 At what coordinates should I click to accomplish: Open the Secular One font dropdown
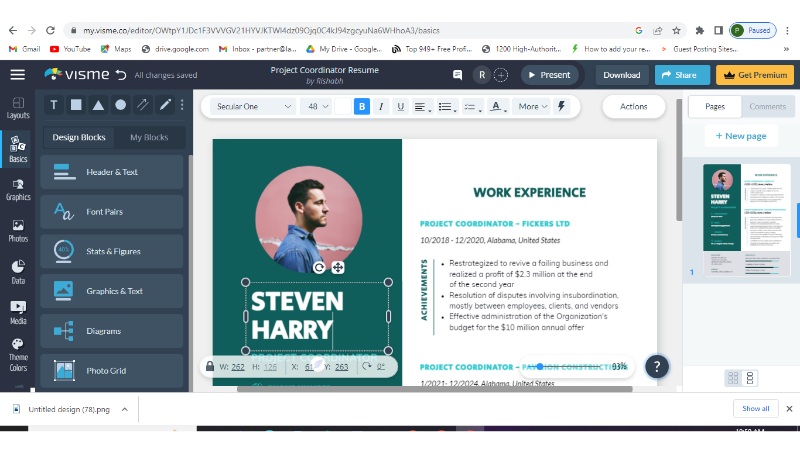[253, 106]
